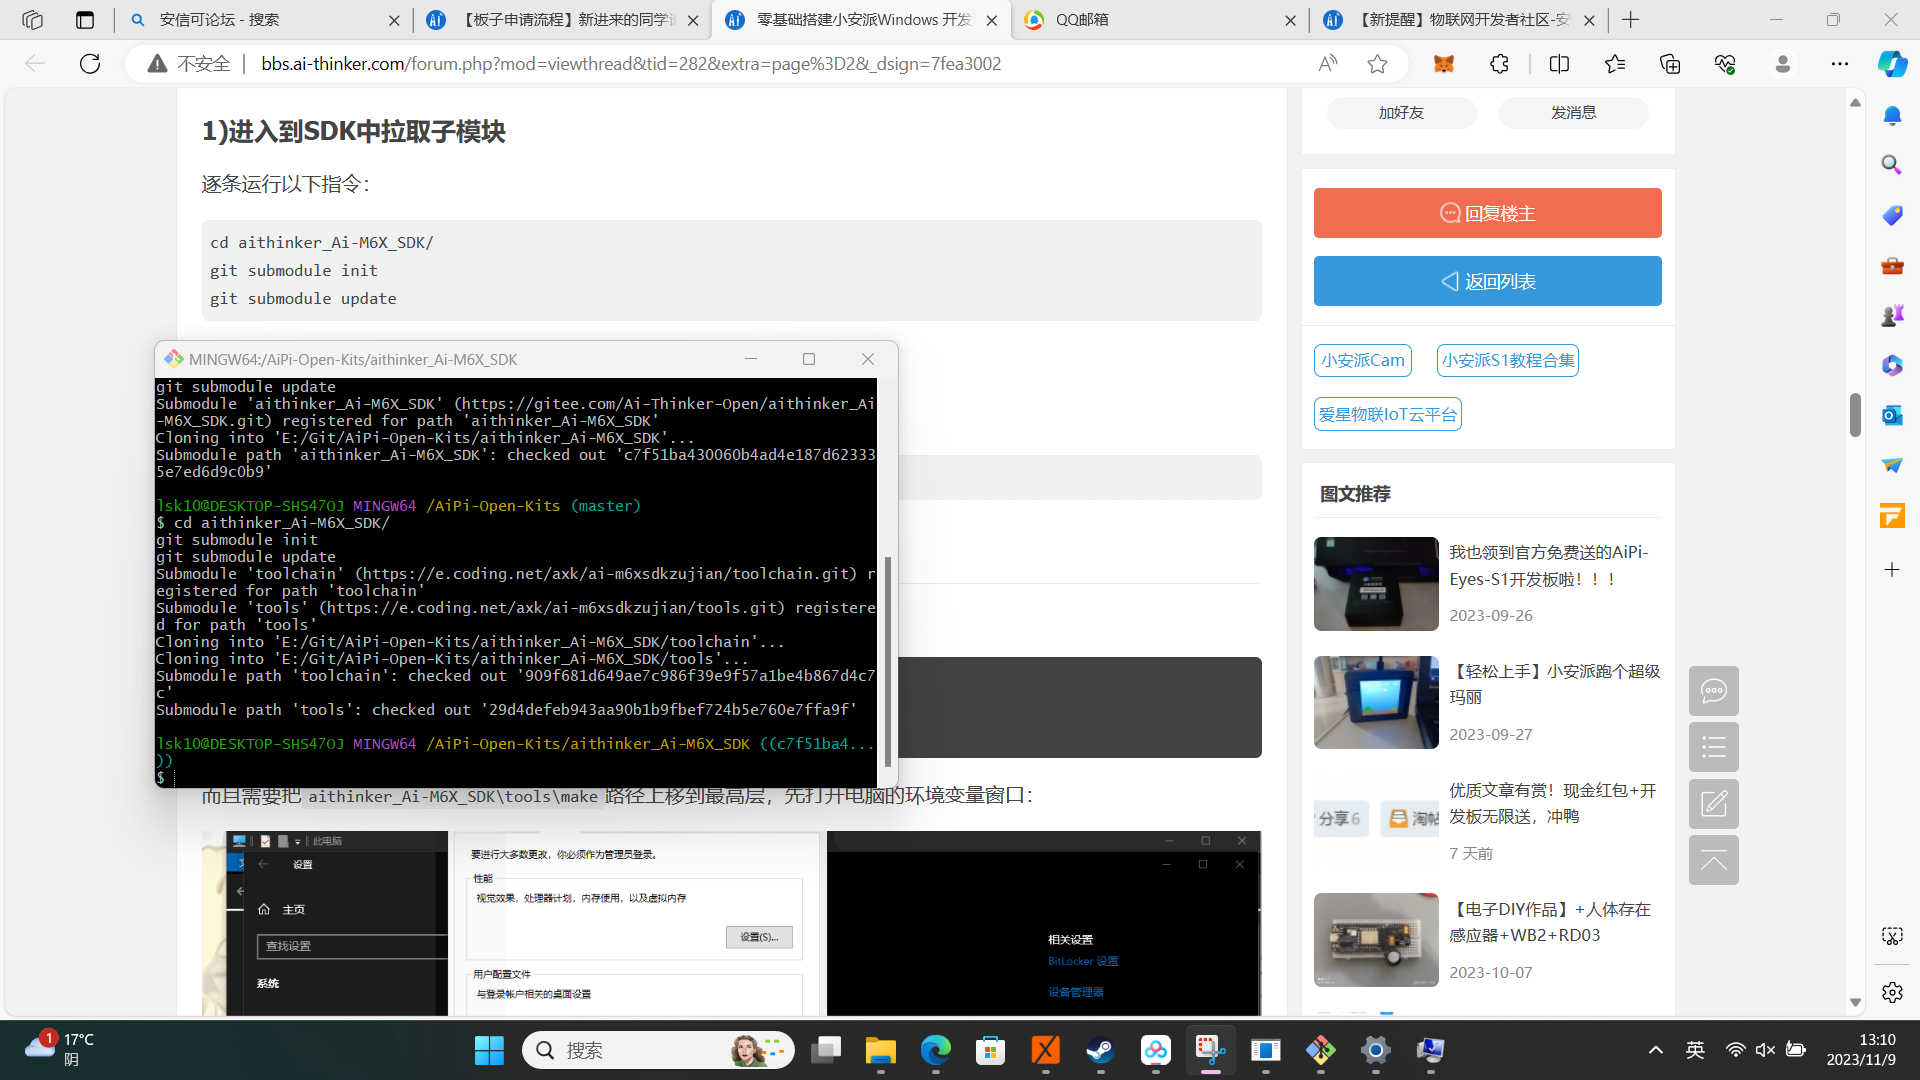Click the QQ mailbox tab
Image resolution: width=1920 pixels, height=1080 pixels.
pos(1158,20)
